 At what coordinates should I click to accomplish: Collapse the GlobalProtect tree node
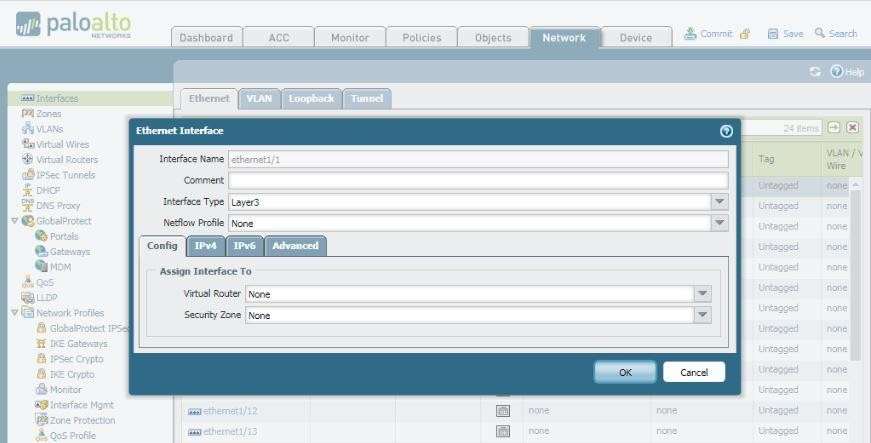click(14, 220)
